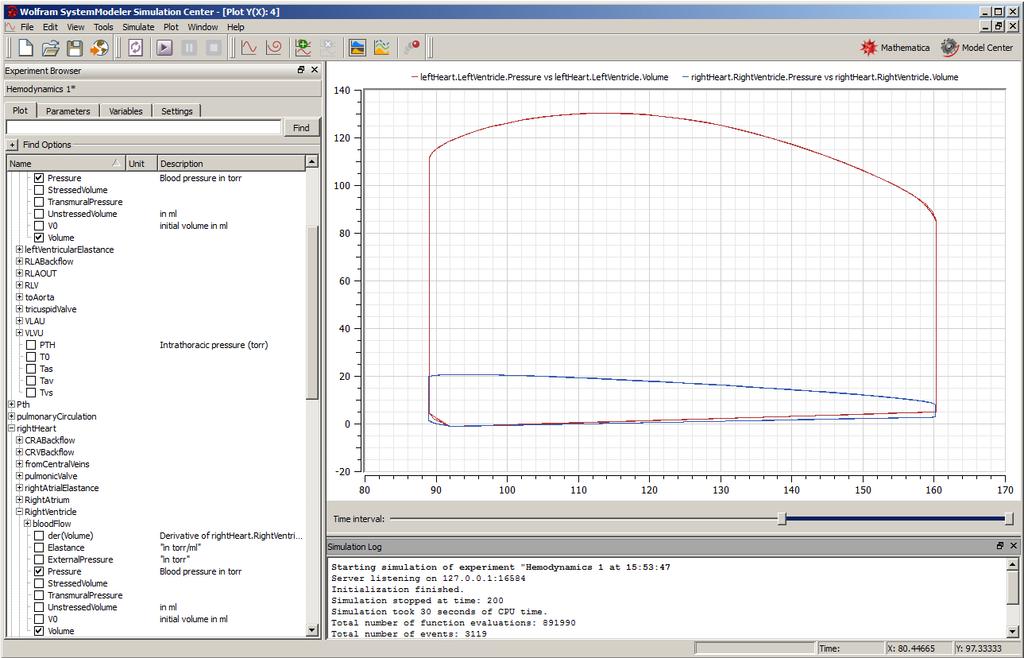Uncheck Pressure under the RightVentricle node
This screenshot has height=658, width=1024.
39,571
